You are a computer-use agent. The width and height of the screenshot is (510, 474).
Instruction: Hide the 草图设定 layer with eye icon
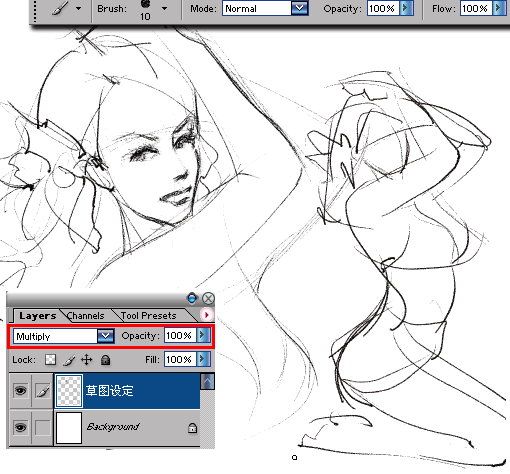(20, 390)
